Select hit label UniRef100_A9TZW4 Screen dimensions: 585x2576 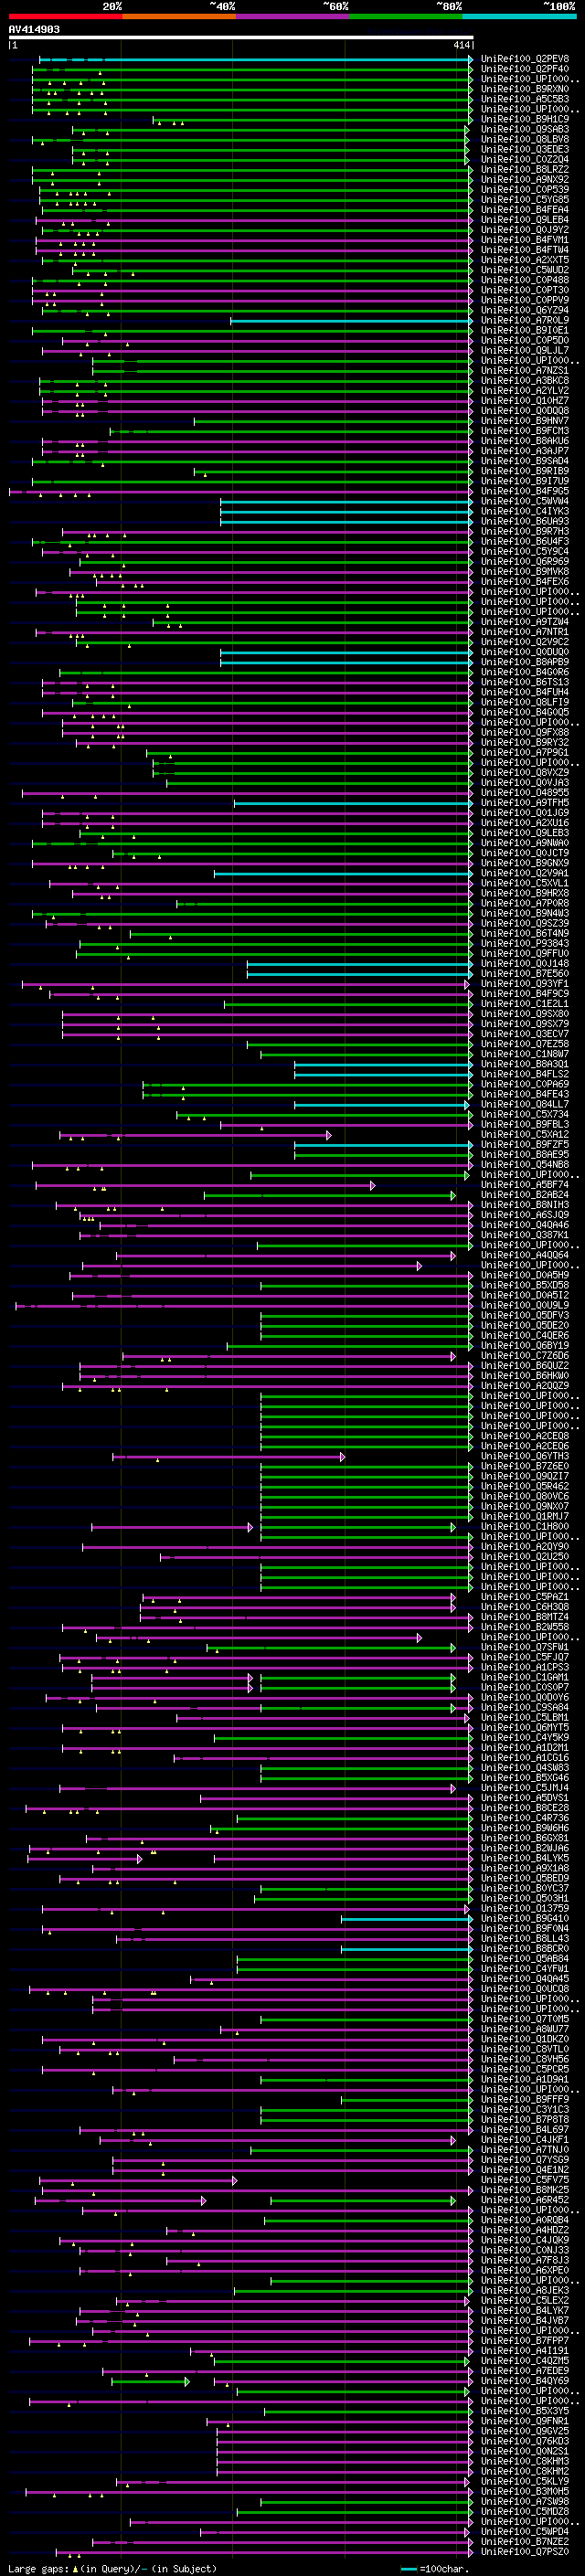tap(524, 621)
